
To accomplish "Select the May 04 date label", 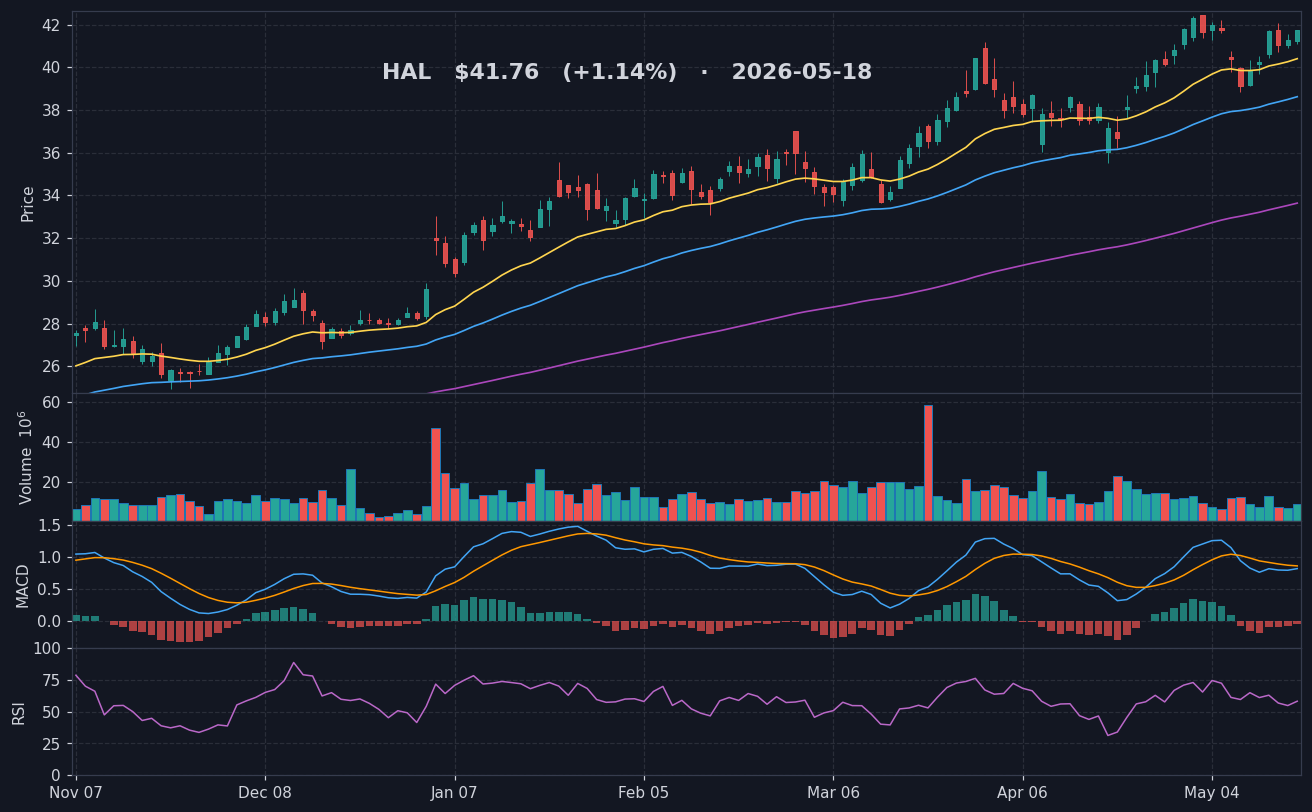I will (1212, 794).
